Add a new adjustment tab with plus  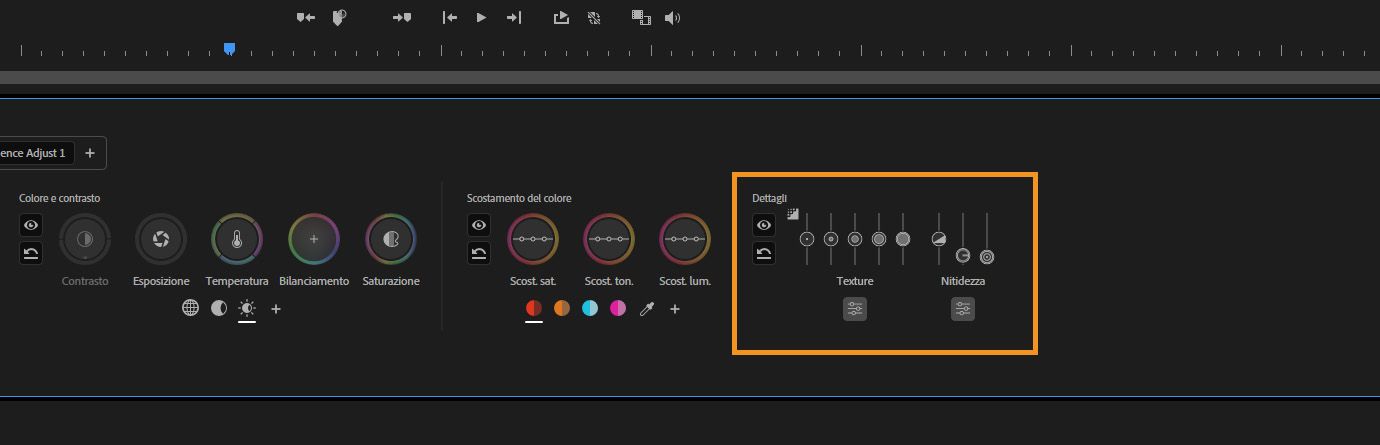pos(90,153)
